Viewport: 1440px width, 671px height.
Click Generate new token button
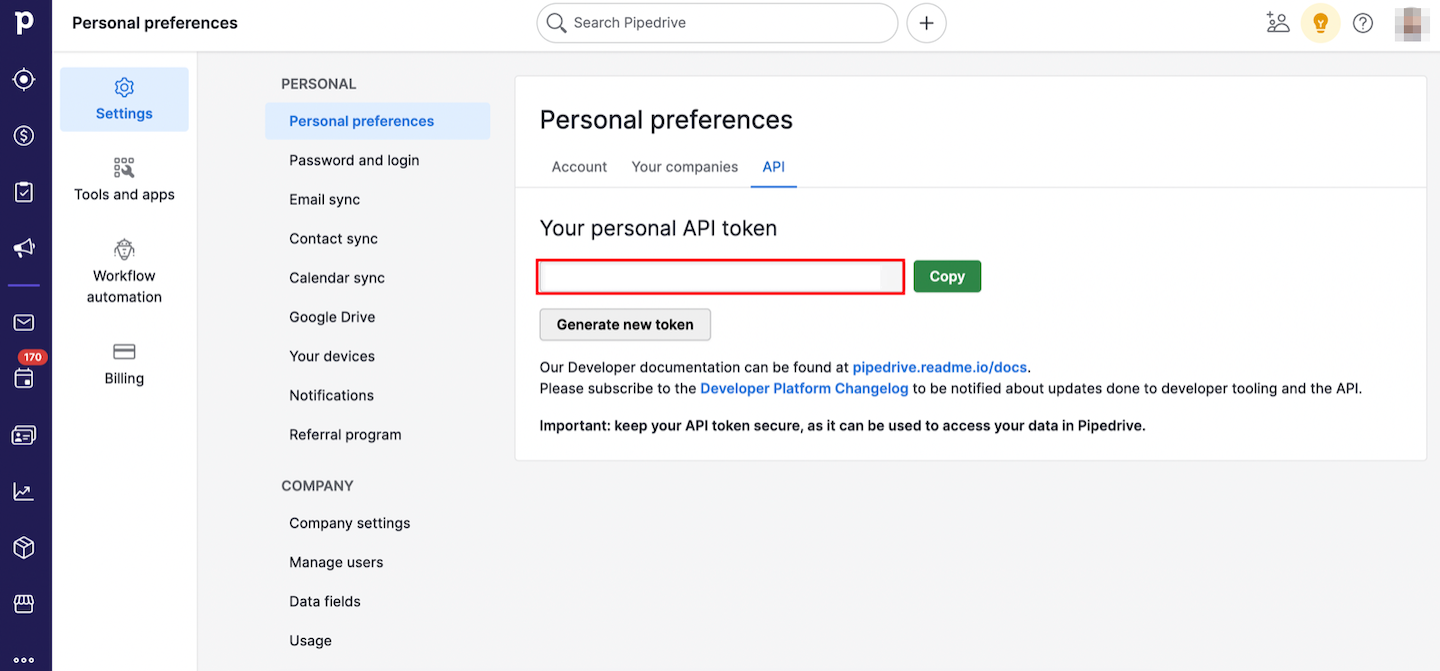(x=625, y=324)
